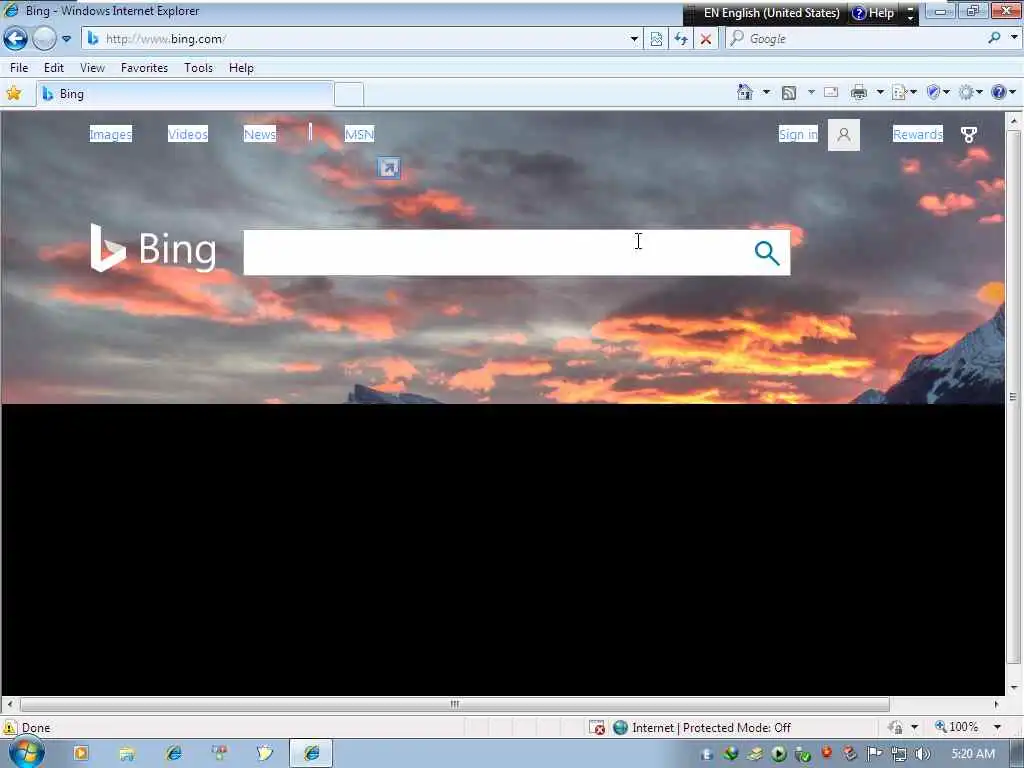Click the toolbar search magnifier icon
The image size is (1024, 768).
[994, 39]
